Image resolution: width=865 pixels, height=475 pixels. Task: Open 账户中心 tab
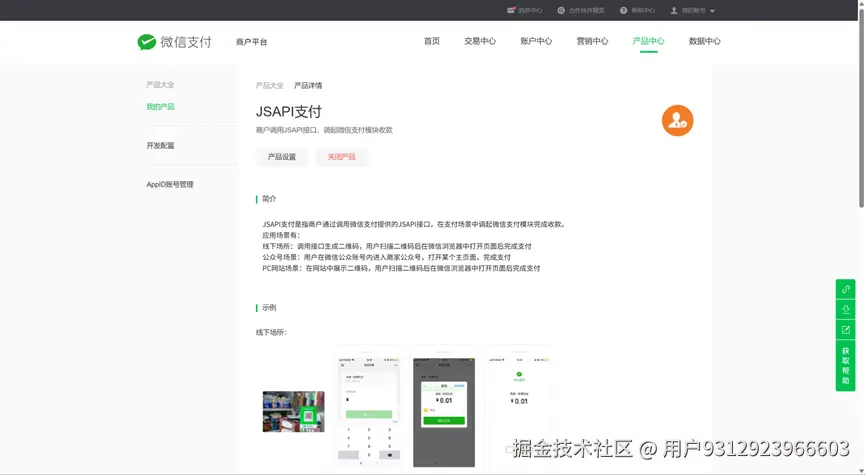coord(536,41)
